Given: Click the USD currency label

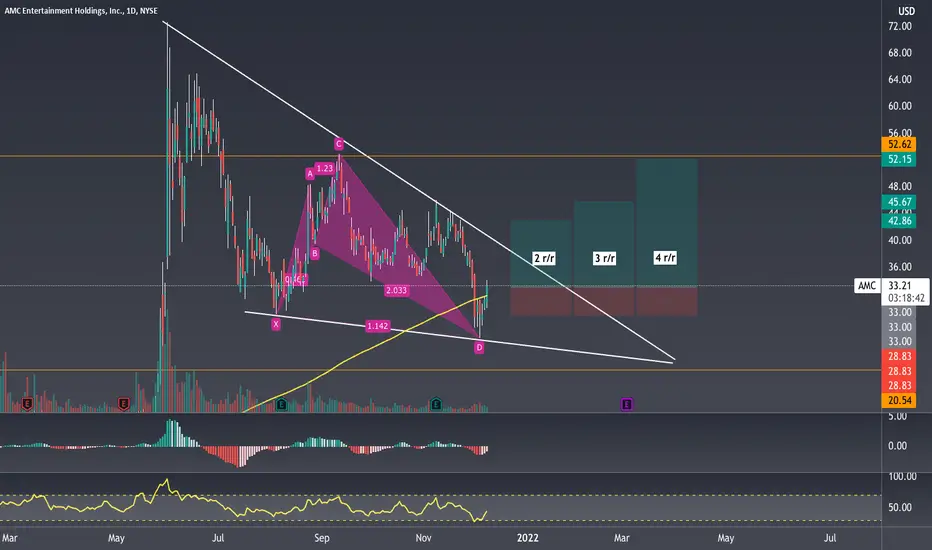Looking at the screenshot, I should [x=906, y=11].
